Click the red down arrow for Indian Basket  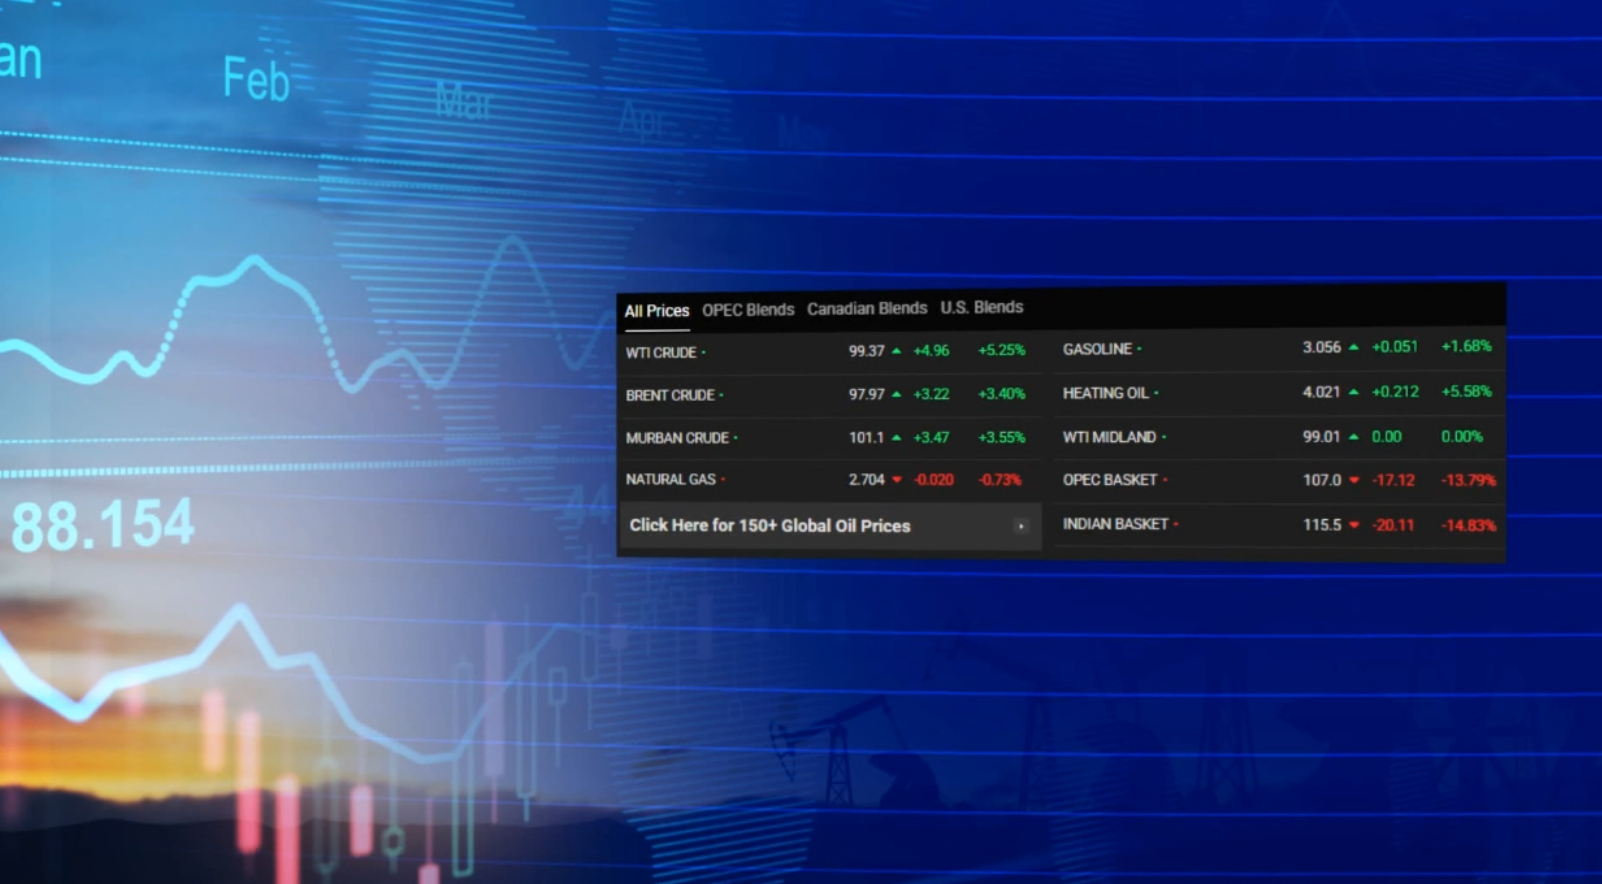click(x=1354, y=525)
